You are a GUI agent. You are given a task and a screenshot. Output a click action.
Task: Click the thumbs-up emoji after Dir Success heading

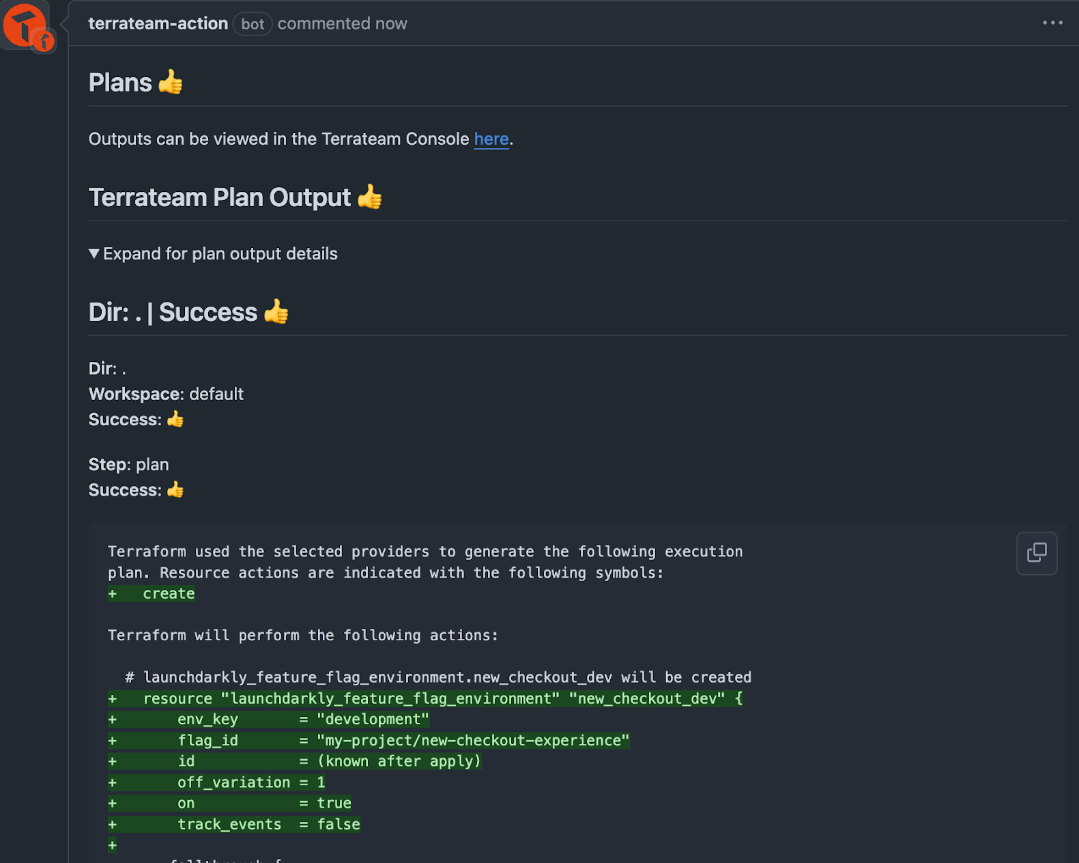[x=276, y=312]
